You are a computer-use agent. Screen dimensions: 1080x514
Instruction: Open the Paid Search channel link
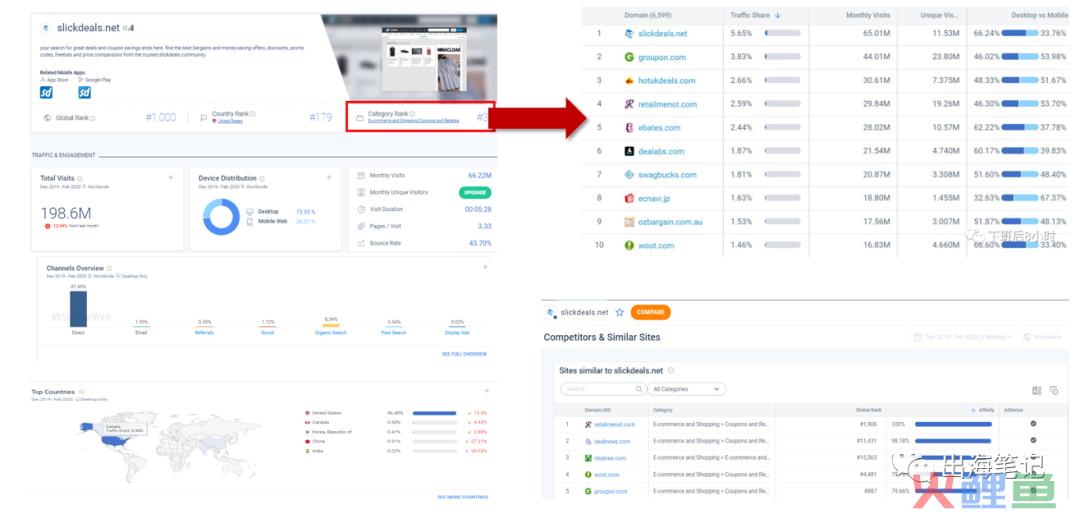(x=394, y=333)
